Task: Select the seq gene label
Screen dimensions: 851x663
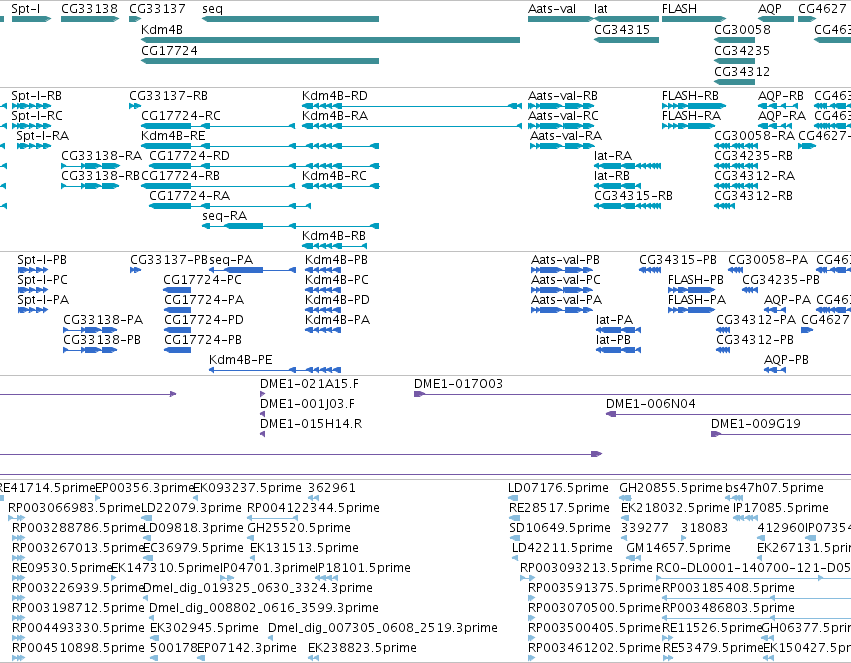Action: [x=212, y=9]
